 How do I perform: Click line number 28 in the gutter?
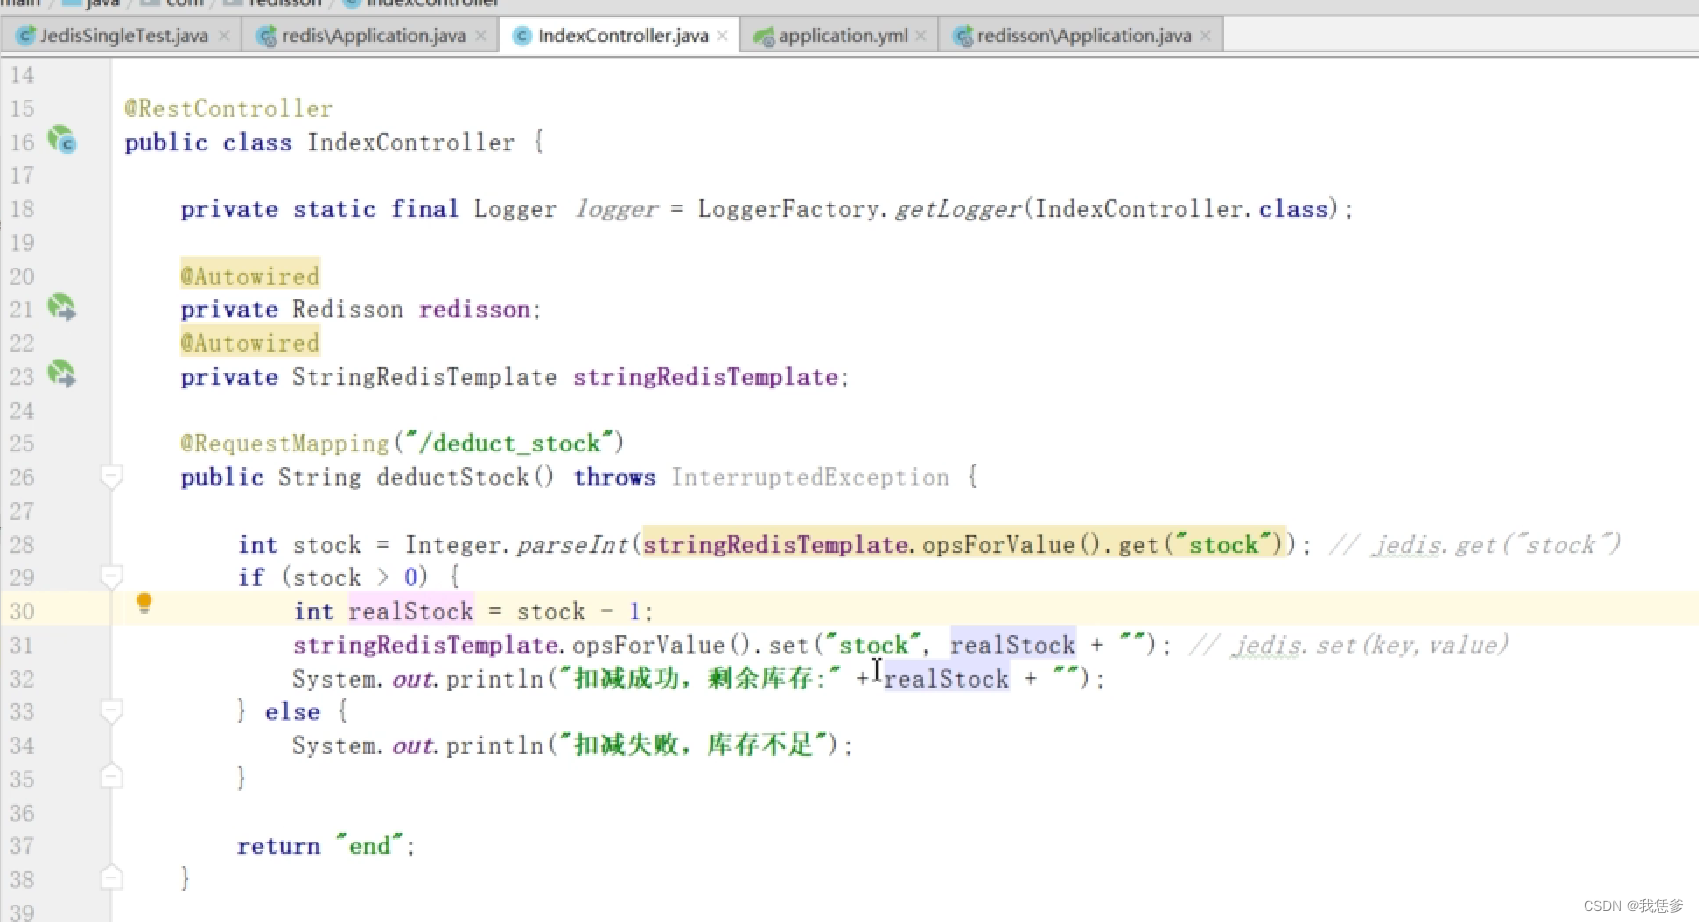[x=22, y=544]
